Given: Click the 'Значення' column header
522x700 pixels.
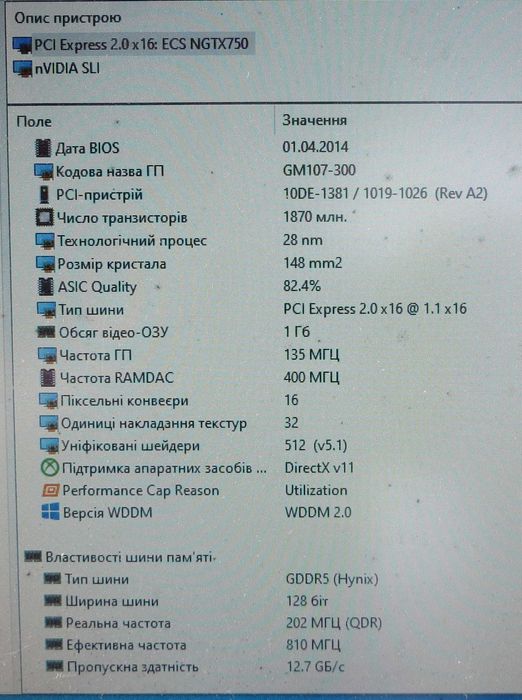Looking at the screenshot, I should (x=314, y=121).
